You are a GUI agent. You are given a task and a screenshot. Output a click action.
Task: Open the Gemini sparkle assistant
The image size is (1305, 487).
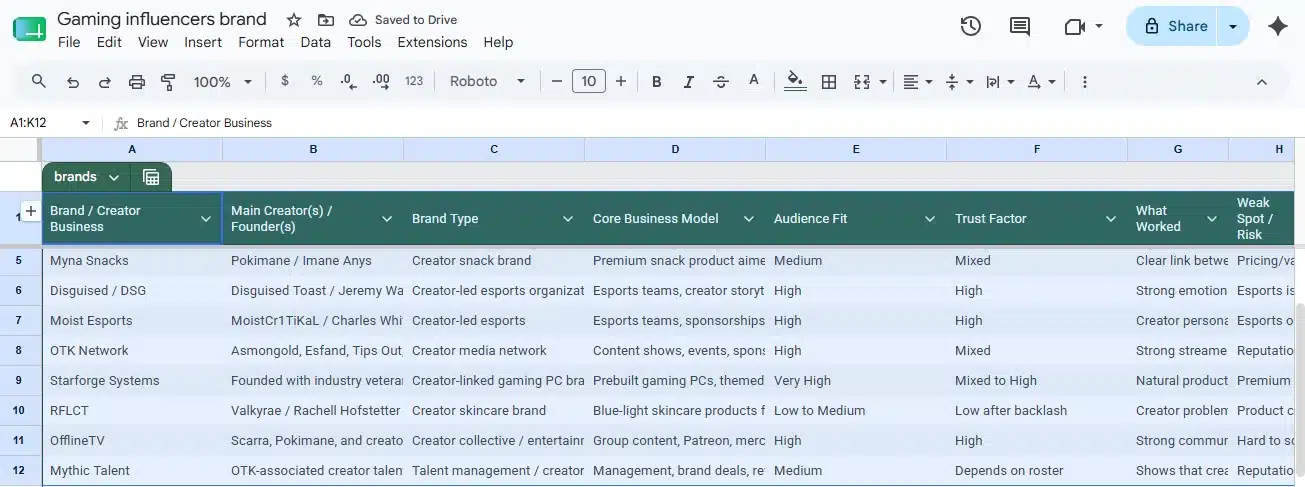[x=1277, y=27]
